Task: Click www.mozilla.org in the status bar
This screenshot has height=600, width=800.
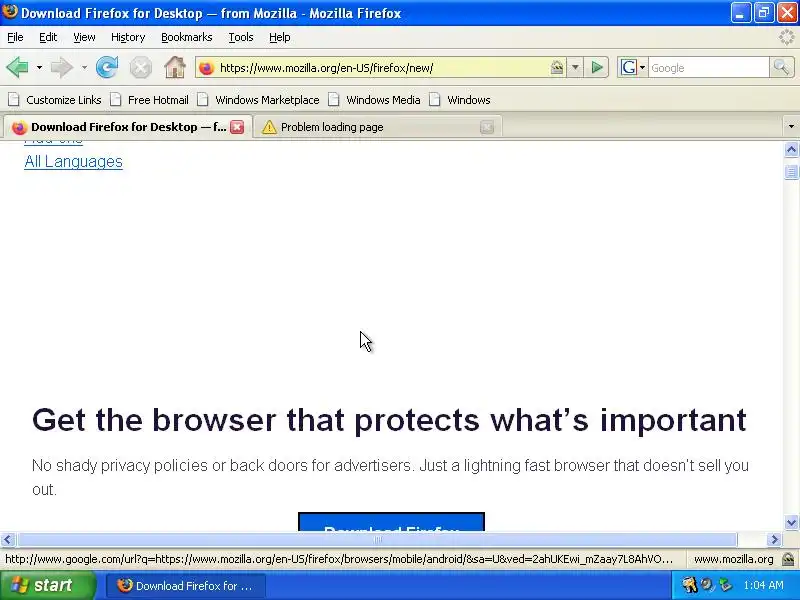Action: (734, 559)
